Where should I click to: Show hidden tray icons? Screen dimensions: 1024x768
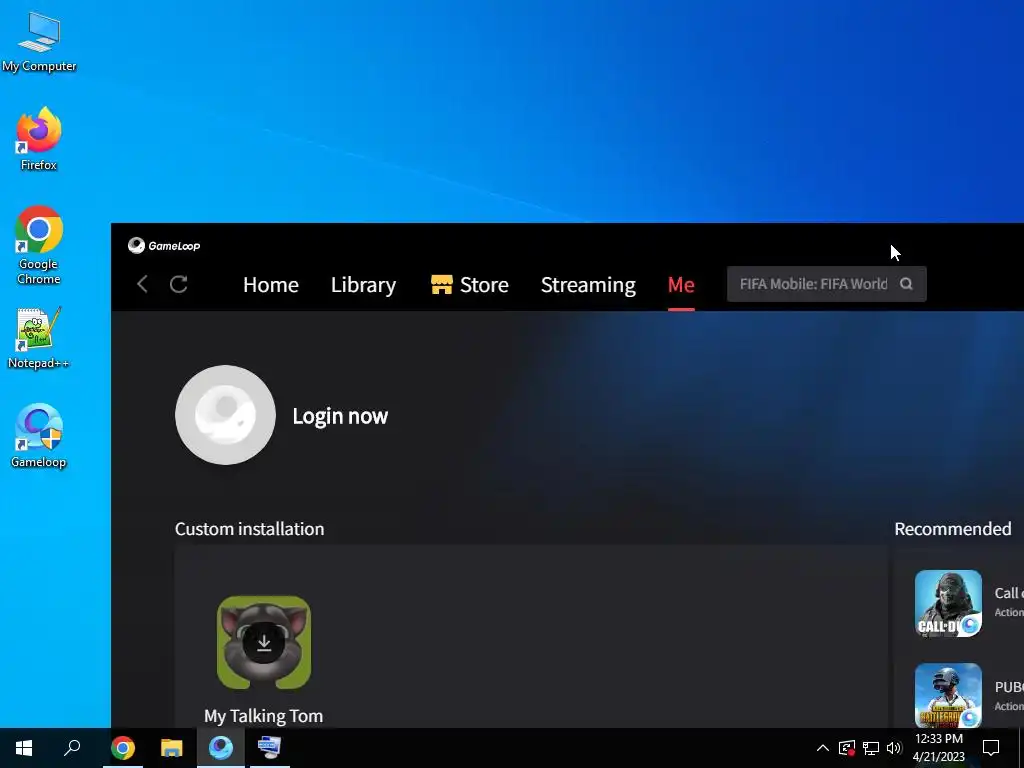pyautogui.click(x=823, y=748)
